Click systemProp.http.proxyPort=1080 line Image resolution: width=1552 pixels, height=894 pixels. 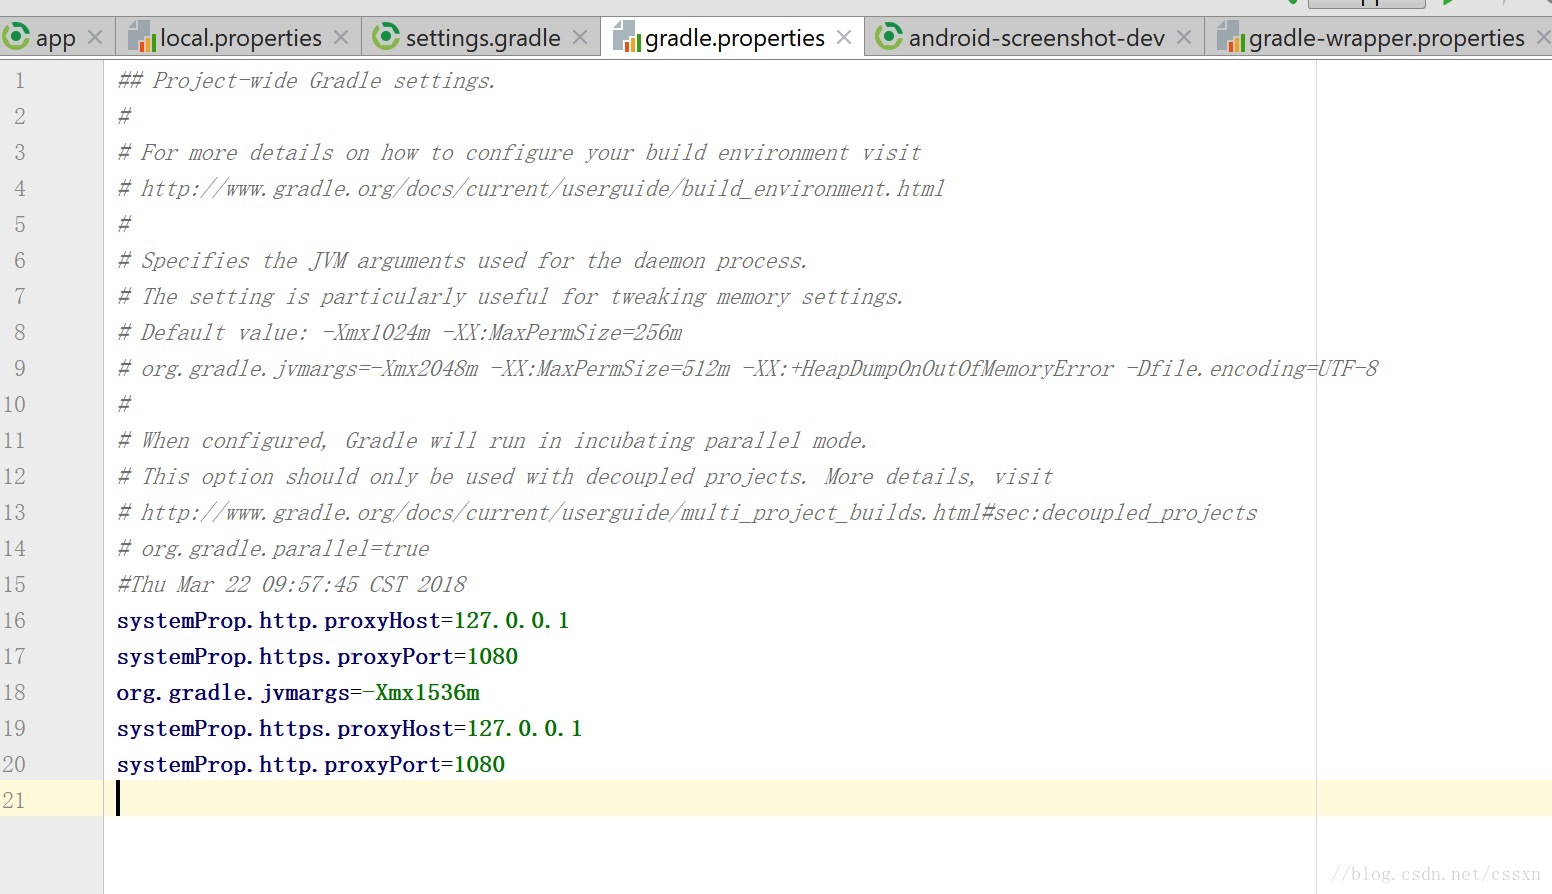coord(311,764)
